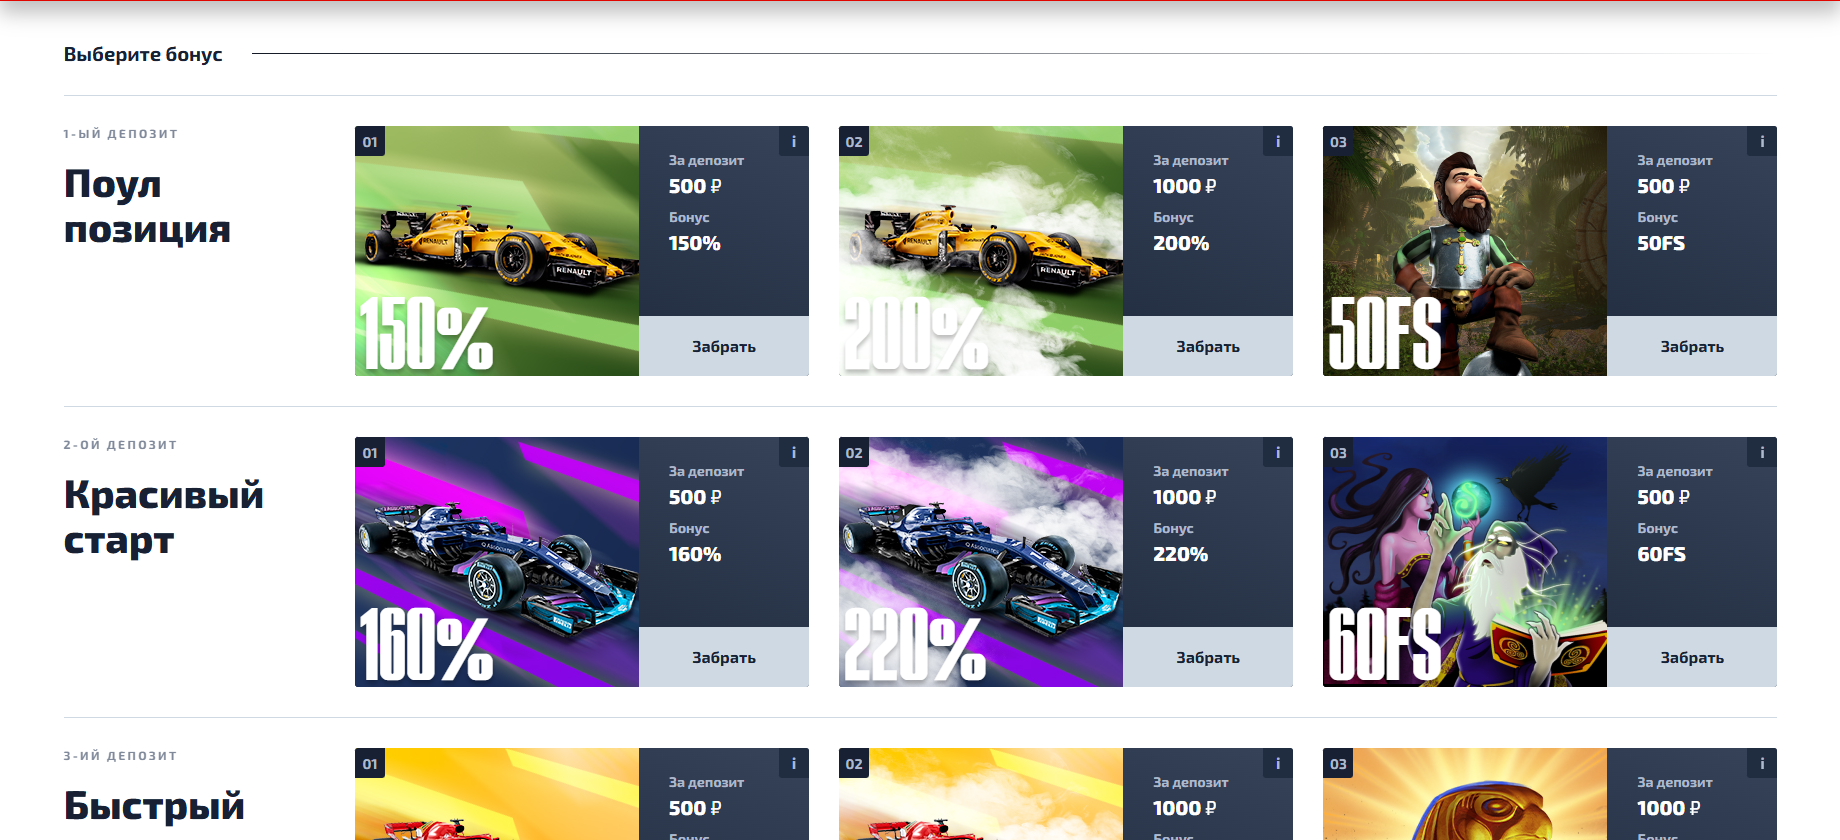Claim the 60FS bonus with Забрать

(1691, 657)
